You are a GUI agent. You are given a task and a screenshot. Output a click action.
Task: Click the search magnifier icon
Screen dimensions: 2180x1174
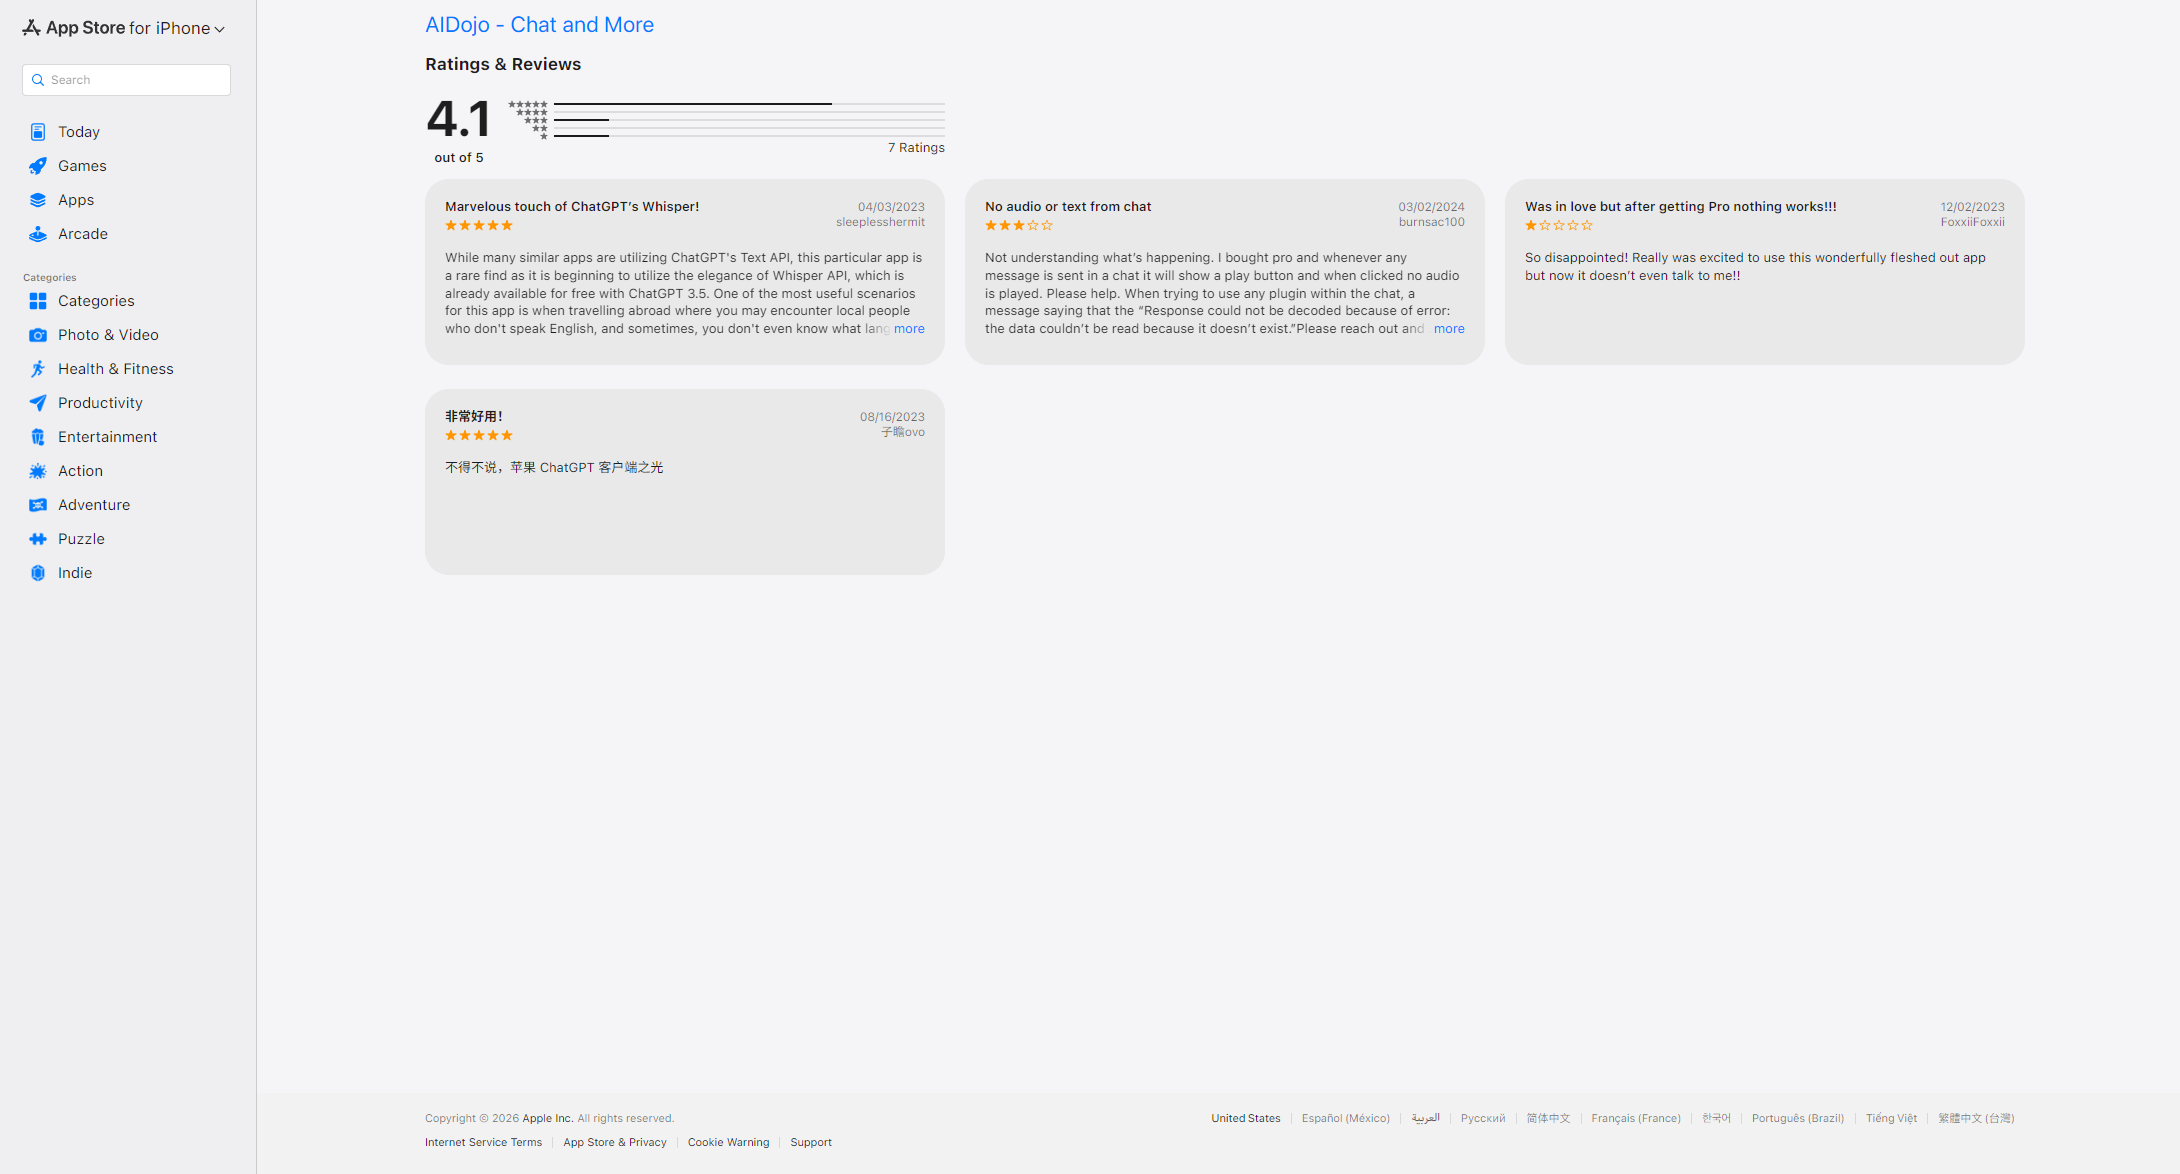pyautogui.click(x=38, y=80)
